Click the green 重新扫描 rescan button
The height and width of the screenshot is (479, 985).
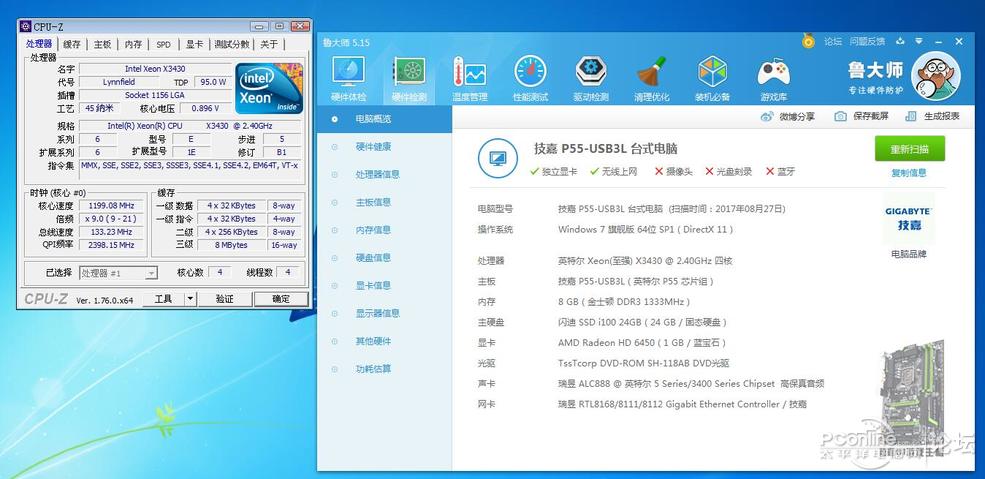[910, 149]
